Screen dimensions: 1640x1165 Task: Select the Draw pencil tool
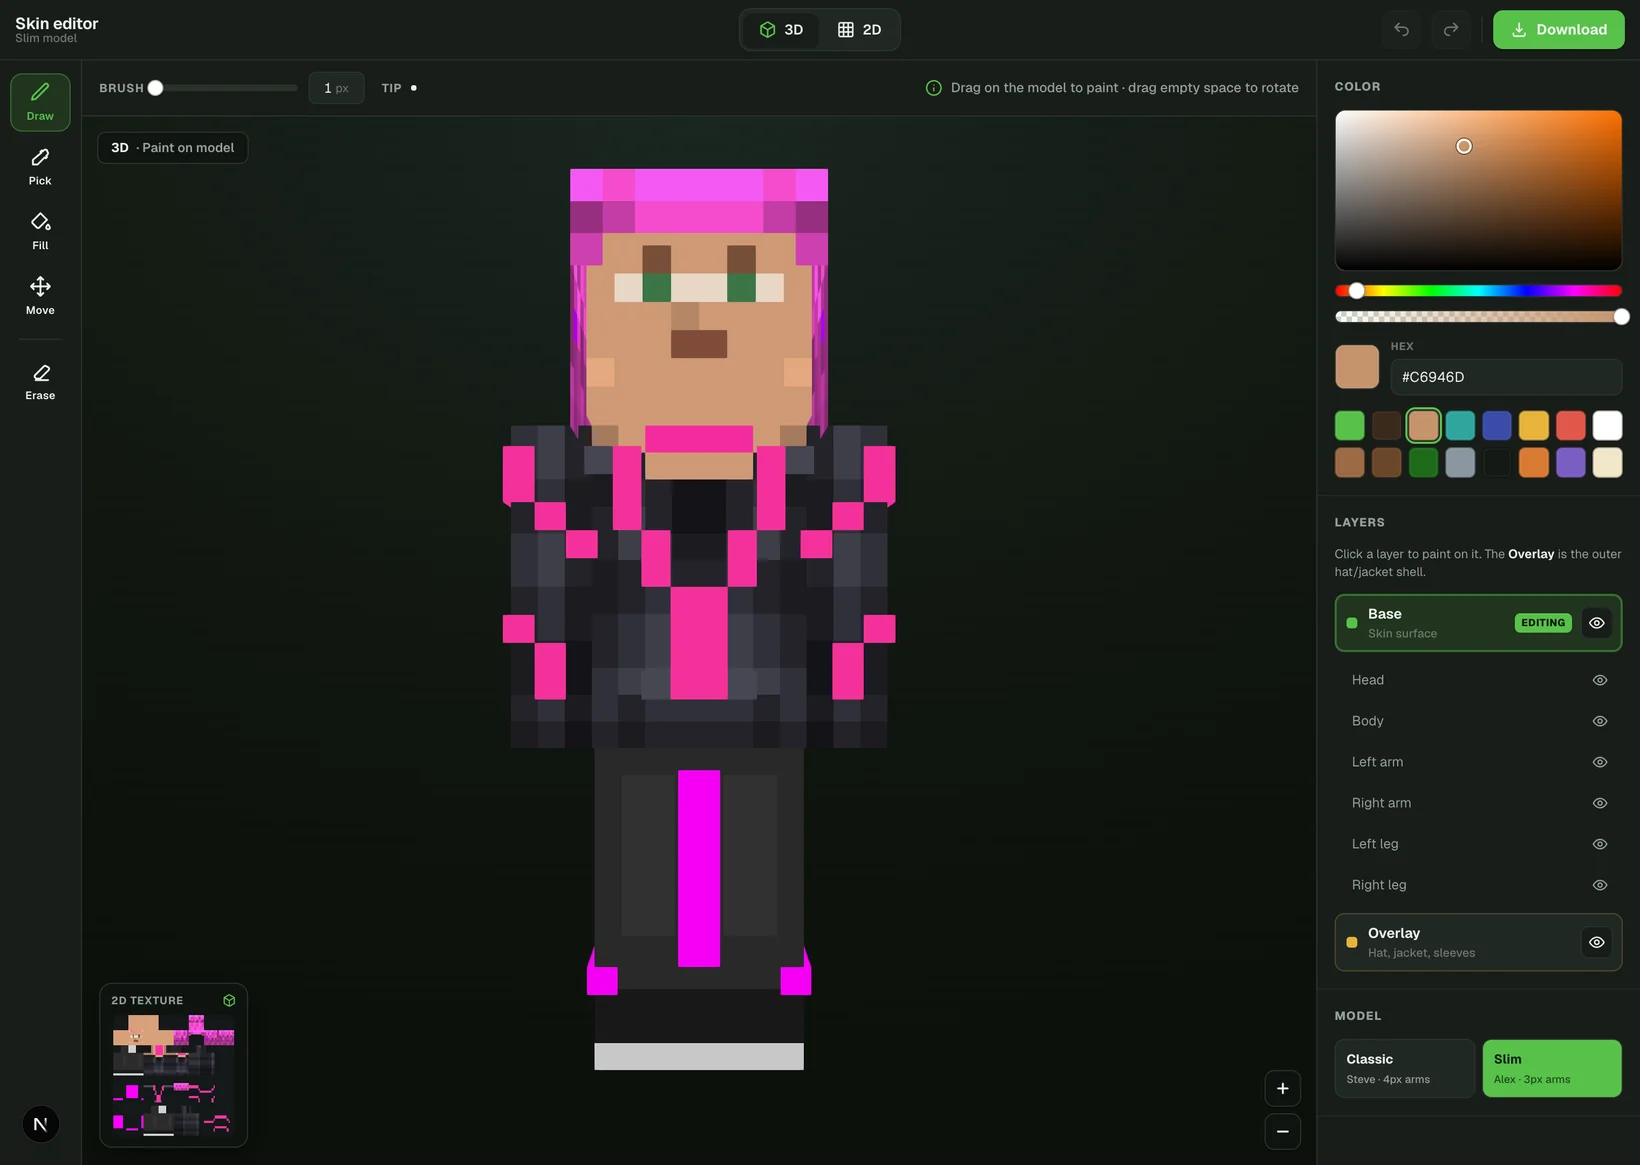pos(40,102)
